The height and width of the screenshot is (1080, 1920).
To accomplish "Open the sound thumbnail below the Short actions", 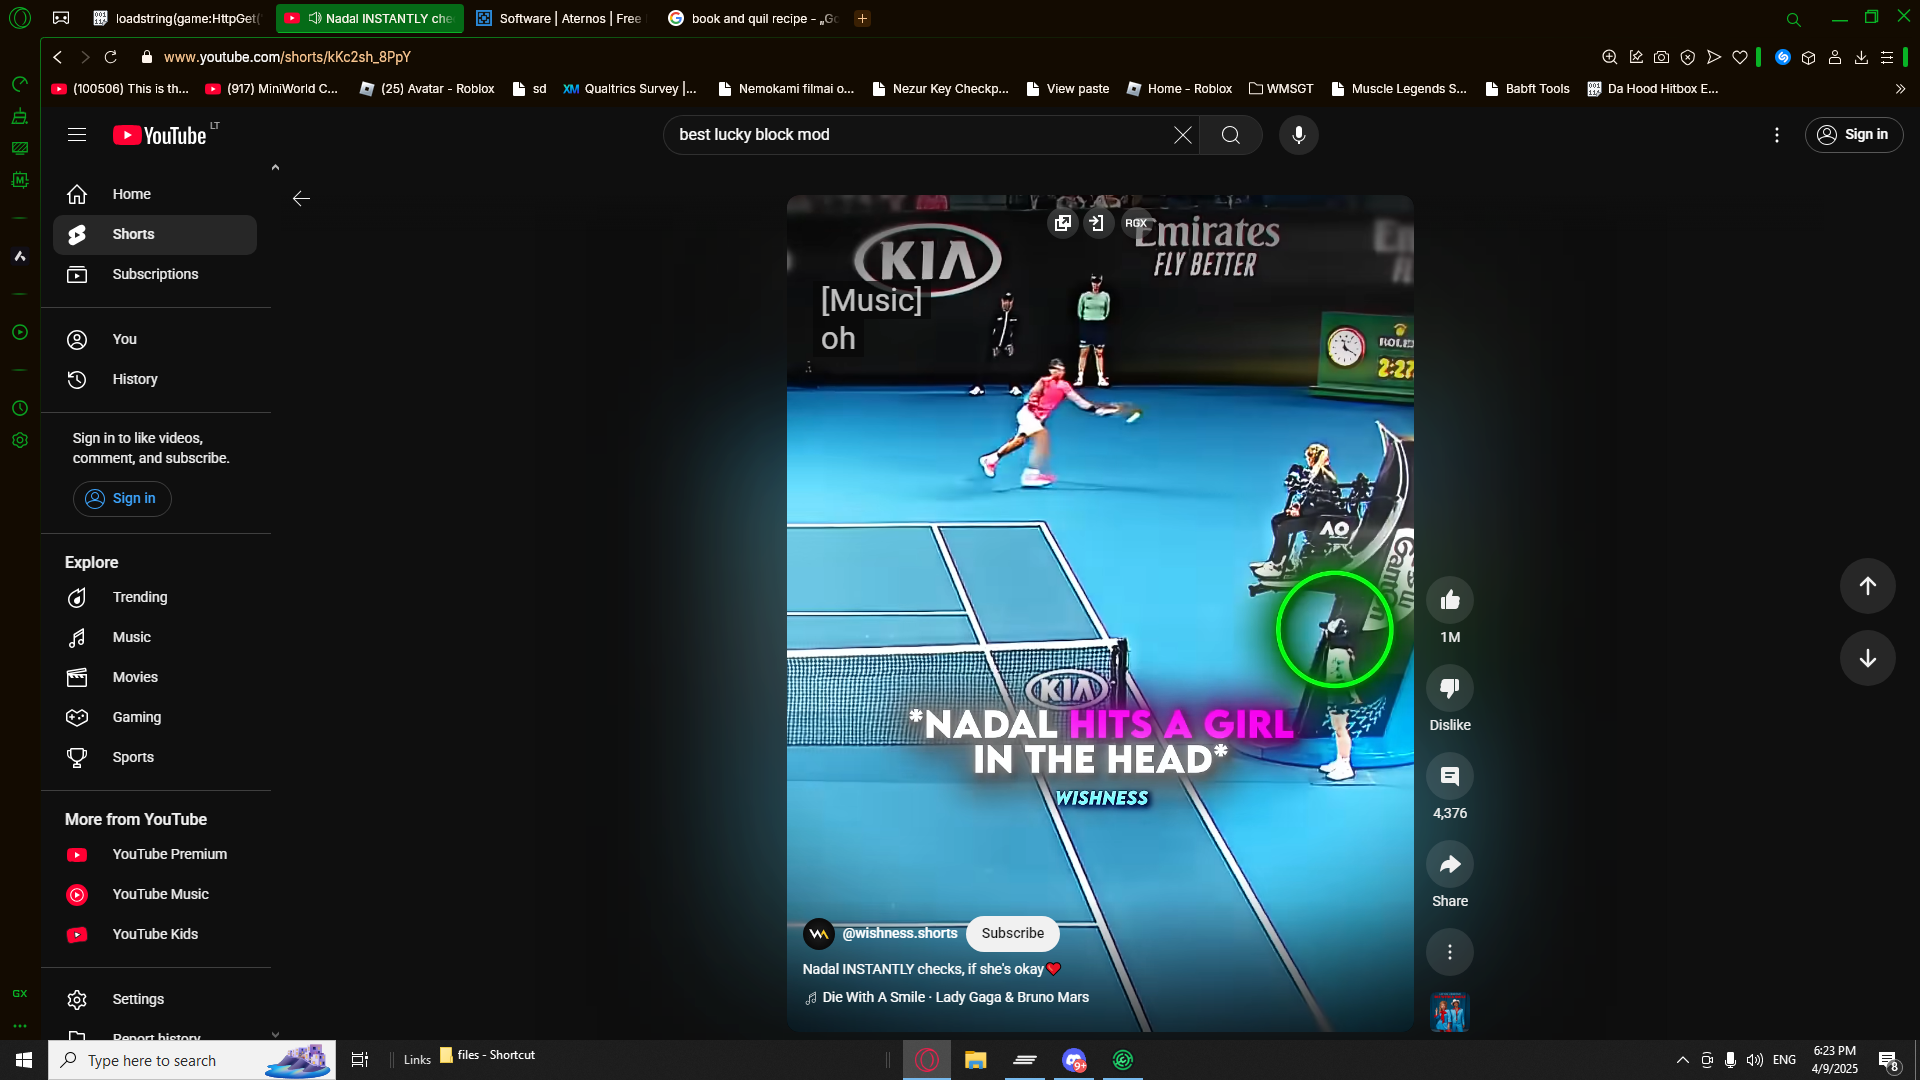I will tap(1449, 1012).
